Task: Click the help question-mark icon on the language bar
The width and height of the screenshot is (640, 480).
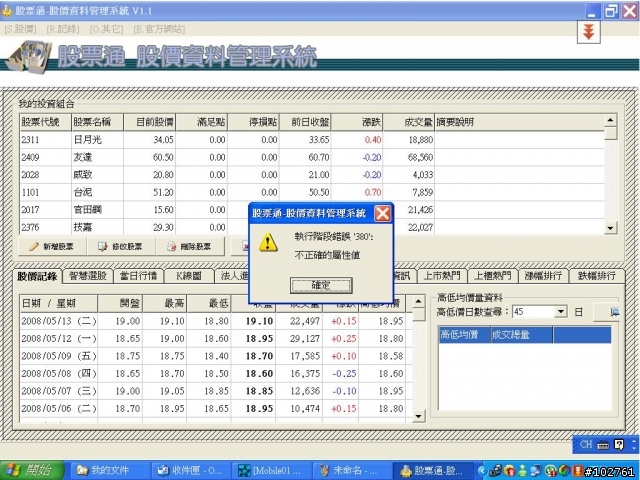Action: (x=619, y=444)
